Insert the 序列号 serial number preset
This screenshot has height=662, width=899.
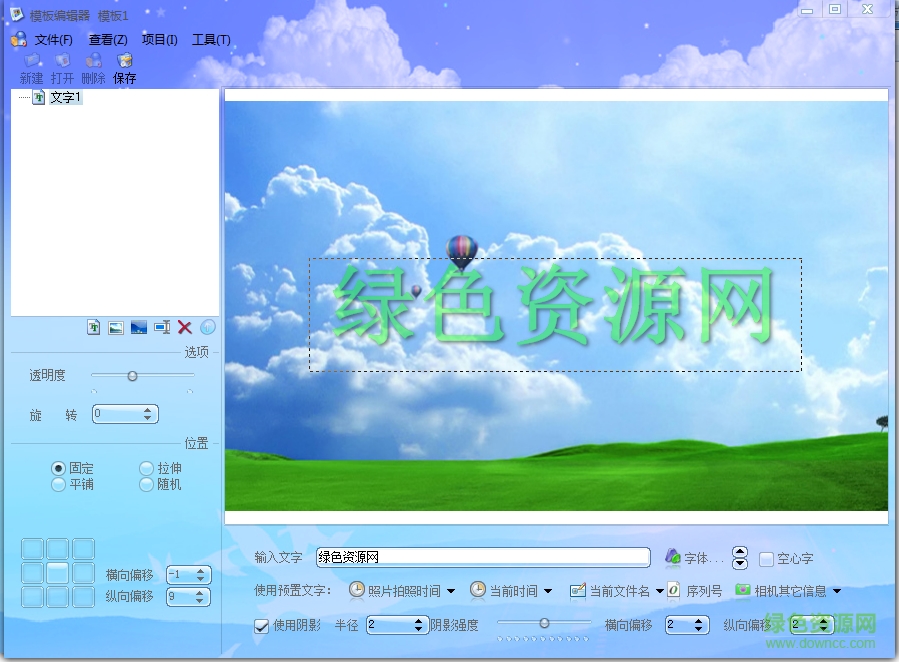pos(695,591)
